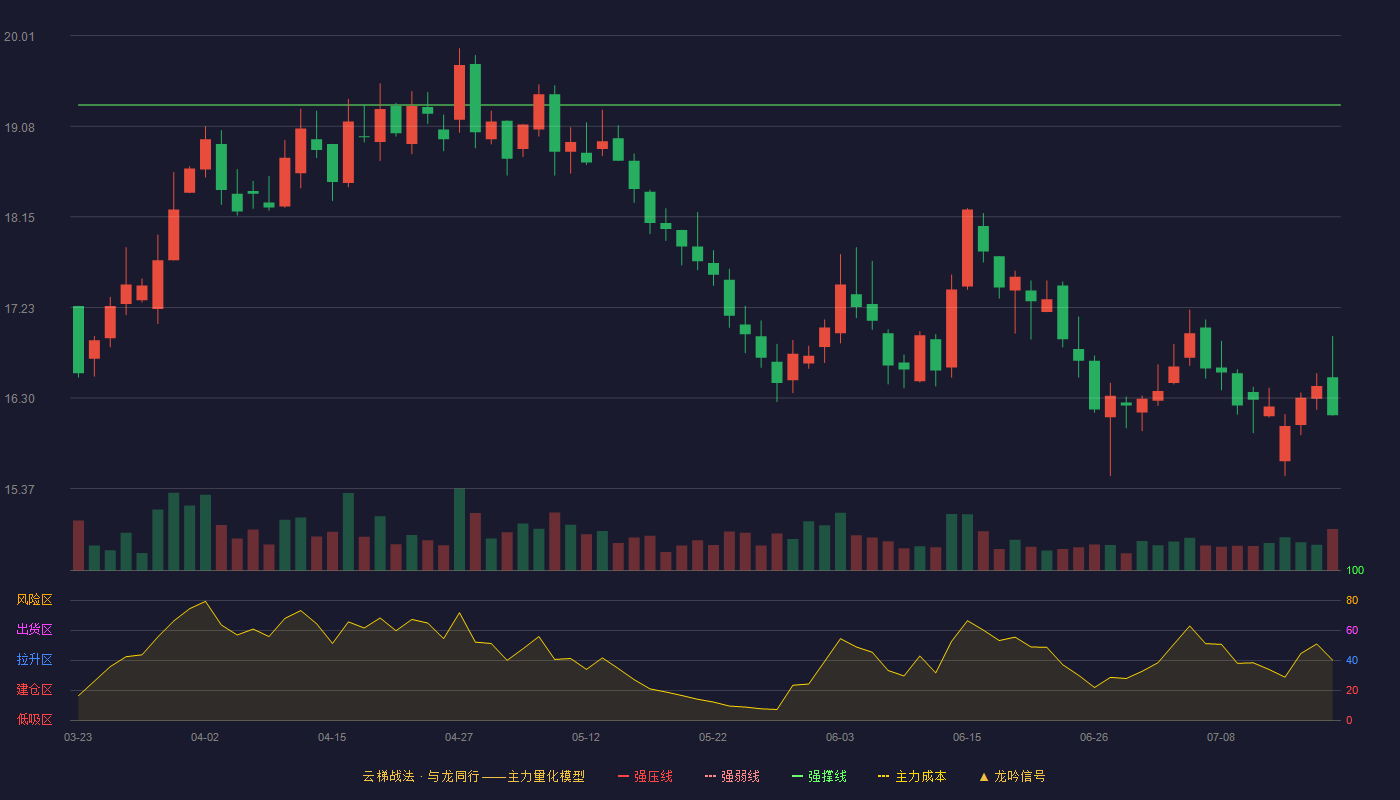
Task: Toggle the 强弱线 legend entry
Action: [732, 776]
